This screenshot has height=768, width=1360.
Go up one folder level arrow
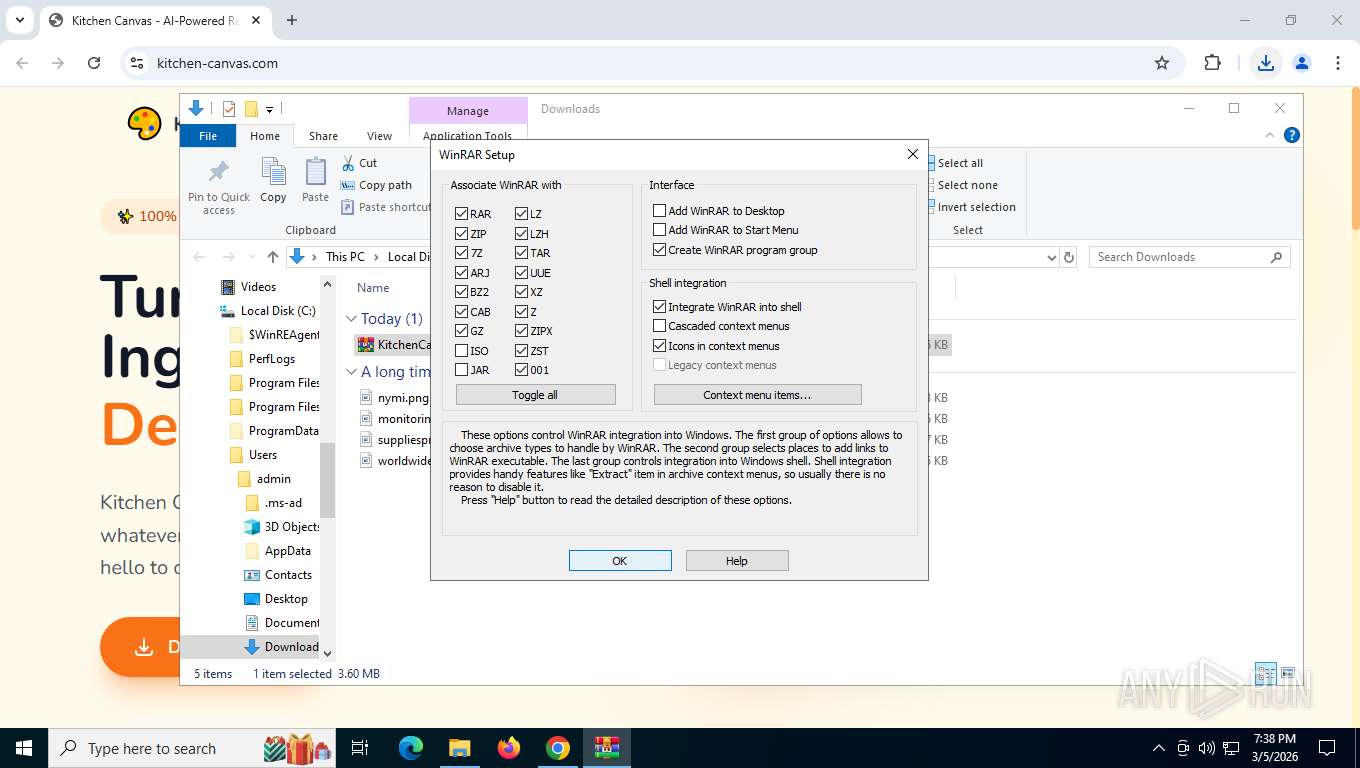pos(272,257)
